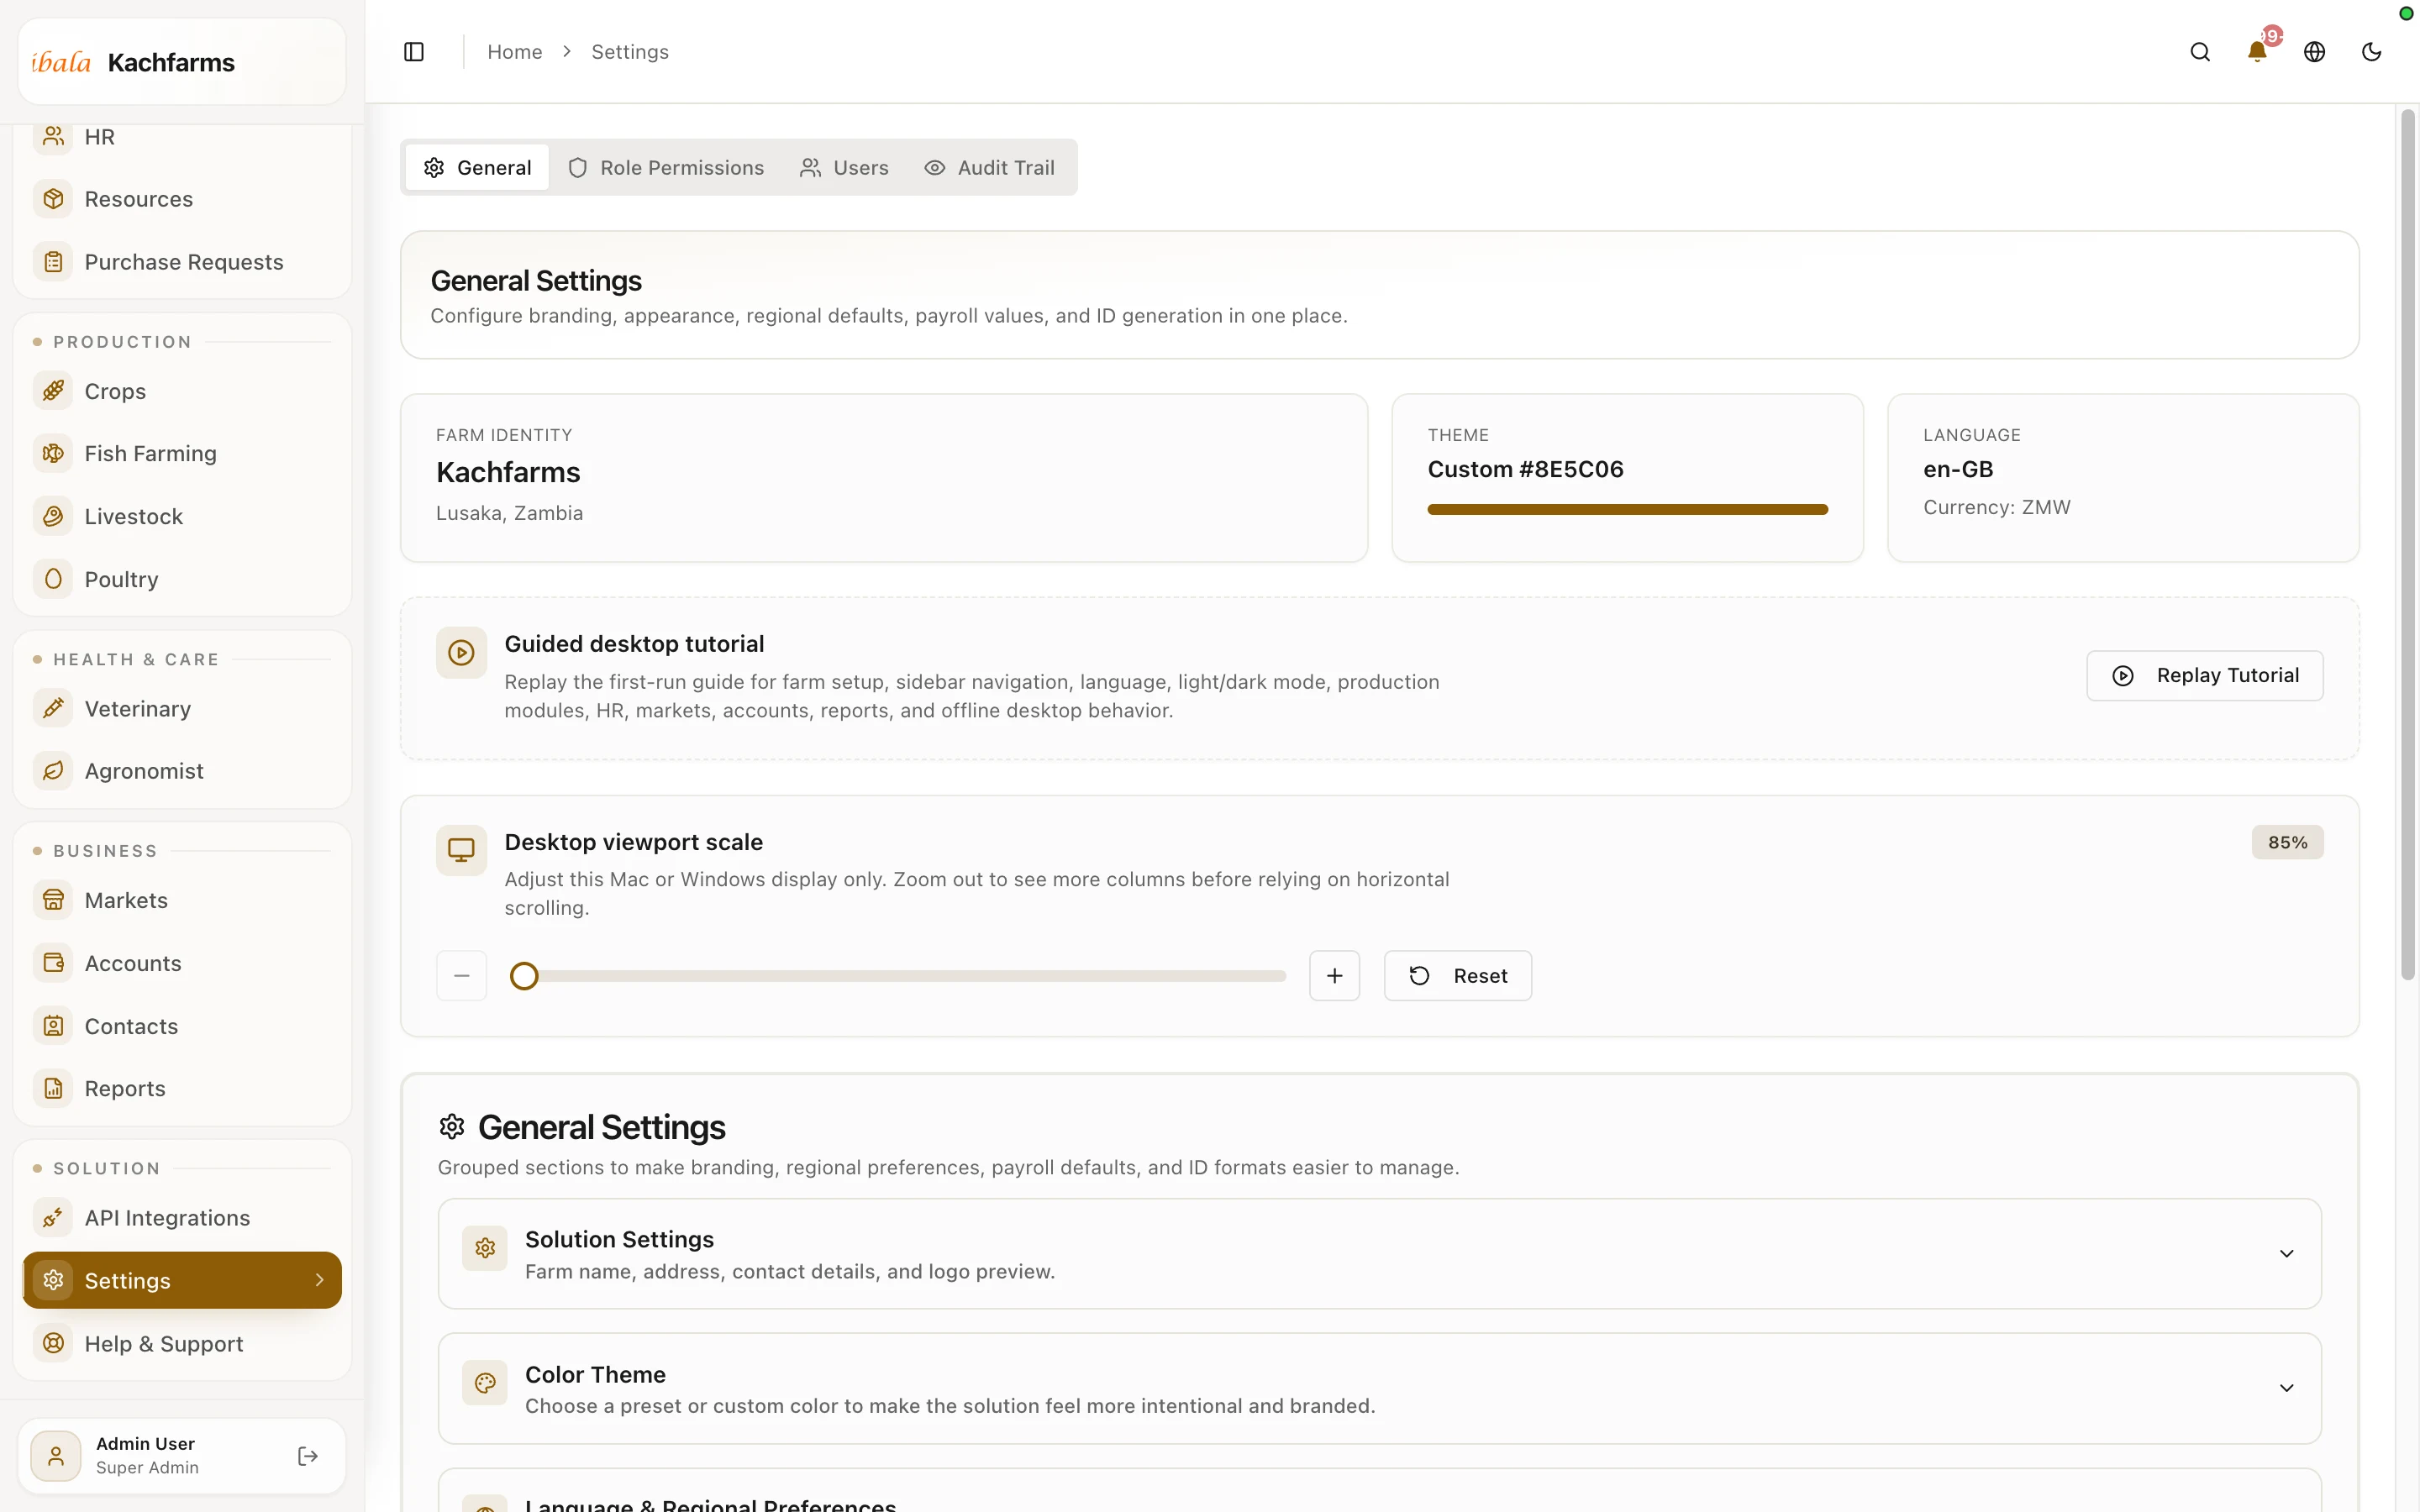This screenshot has height=1512, width=2420.
Task: Click the viewport scale slider handle
Action: [x=524, y=976]
